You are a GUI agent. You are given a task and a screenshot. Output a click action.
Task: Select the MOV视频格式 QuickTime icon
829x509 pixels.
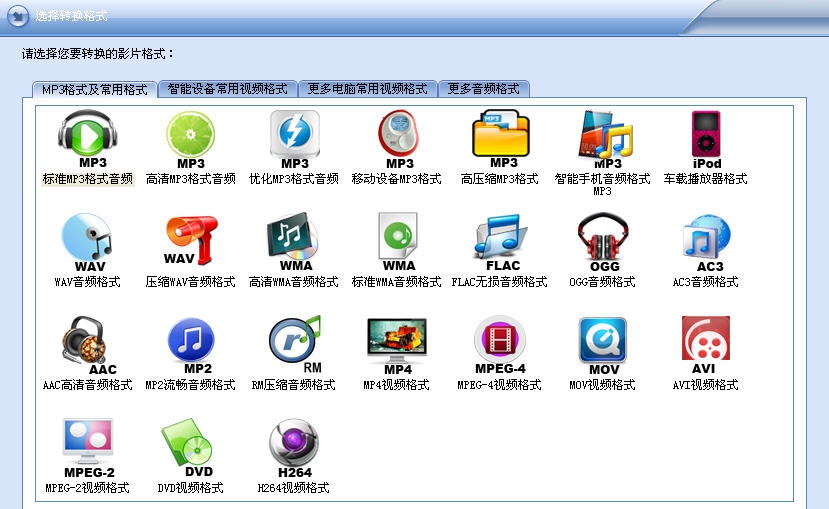603,346
